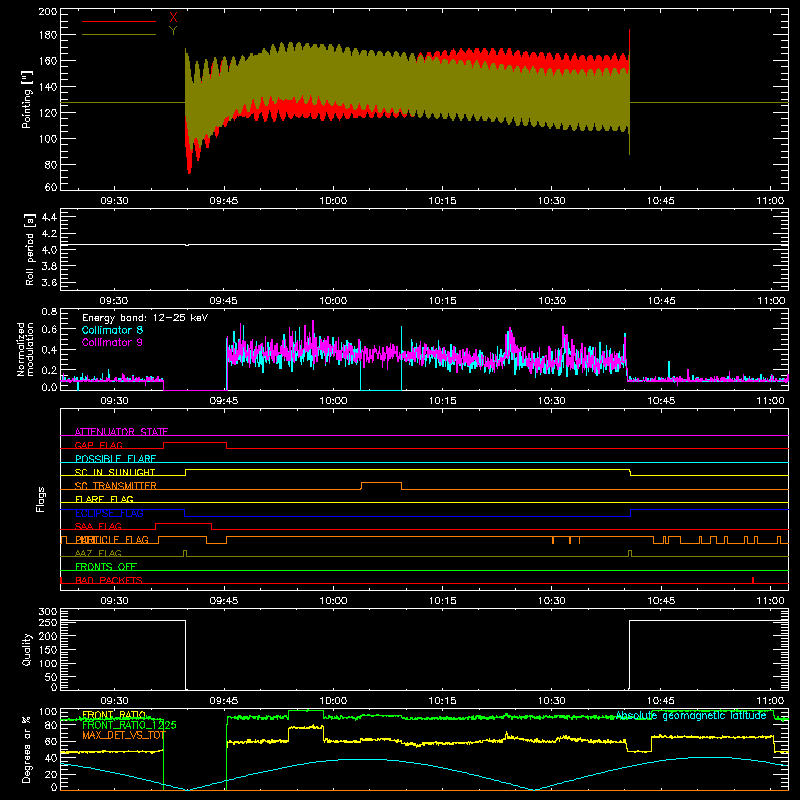Click the 'Normalized modulation' axis title
Image resolution: width=800 pixels, height=800 pixels.
(25, 349)
